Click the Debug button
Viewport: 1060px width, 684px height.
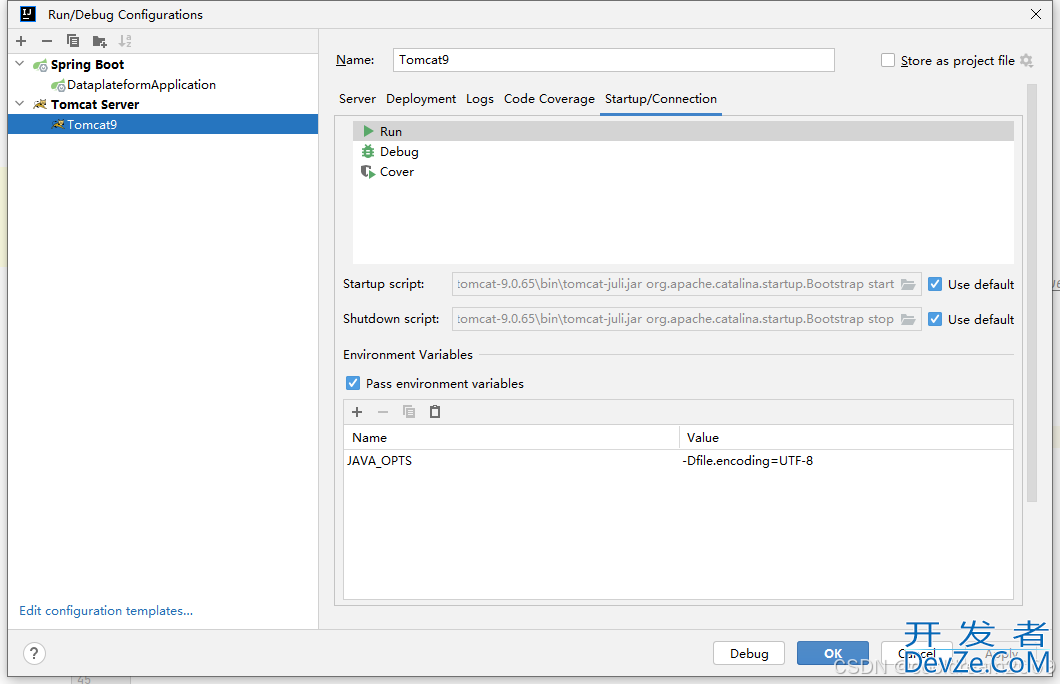pyautogui.click(x=749, y=654)
